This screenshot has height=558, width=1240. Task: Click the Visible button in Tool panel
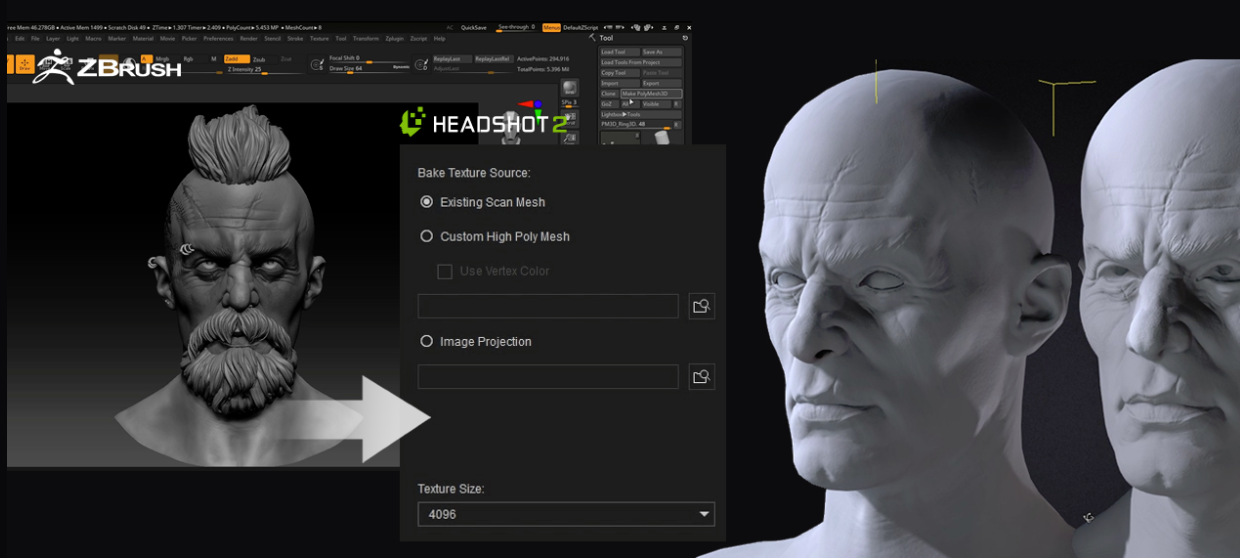click(656, 104)
